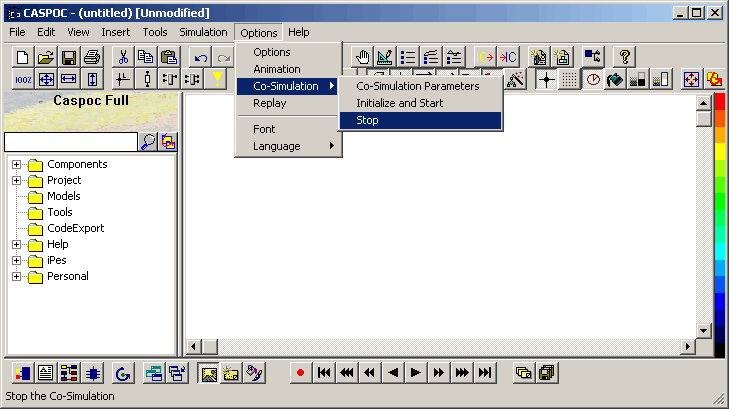Image resolution: width=729 pixels, height=409 pixels.
Task: Choose Initialize and Start
Action: click(x=420, y=103)
